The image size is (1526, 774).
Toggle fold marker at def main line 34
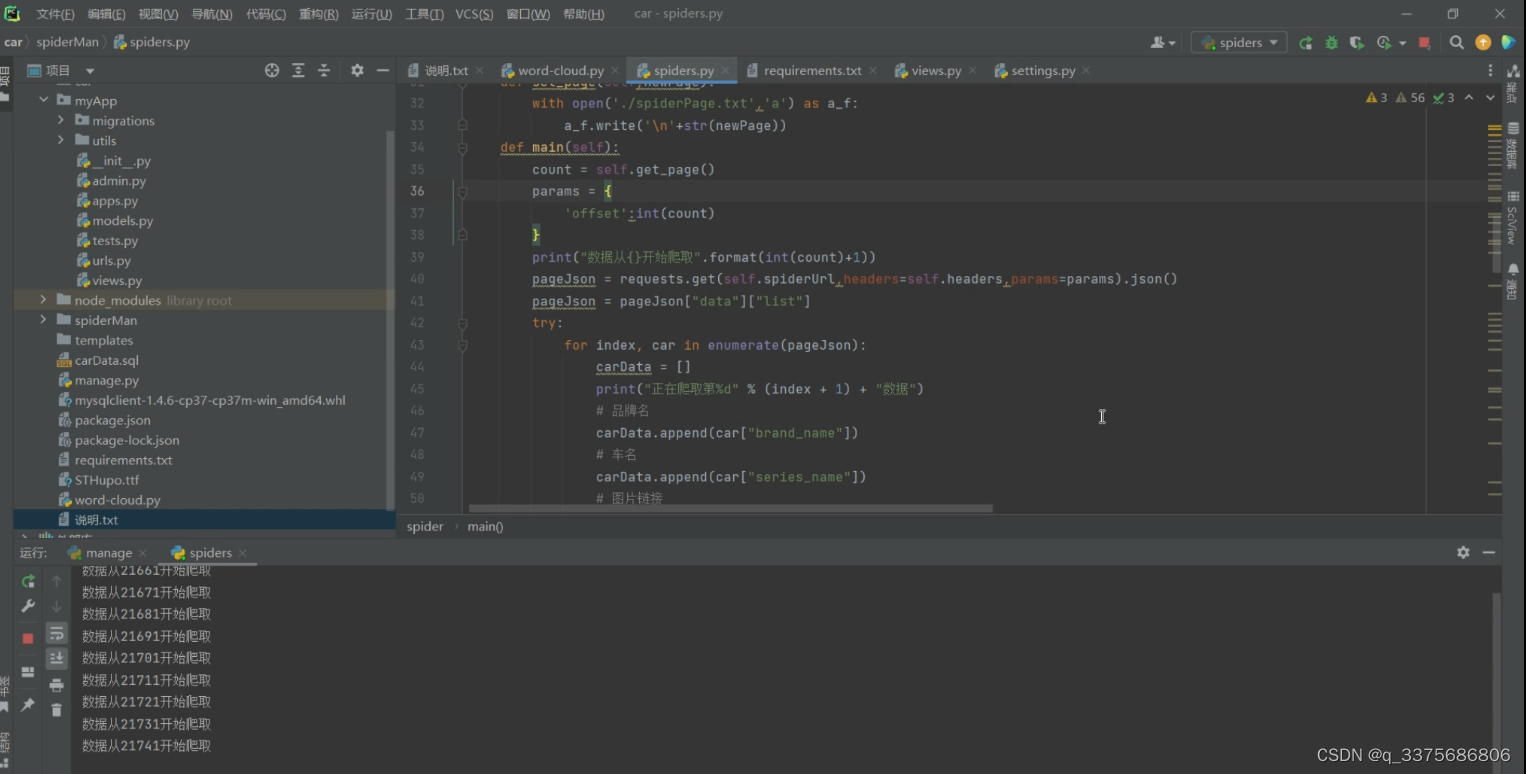coord(462,147)
